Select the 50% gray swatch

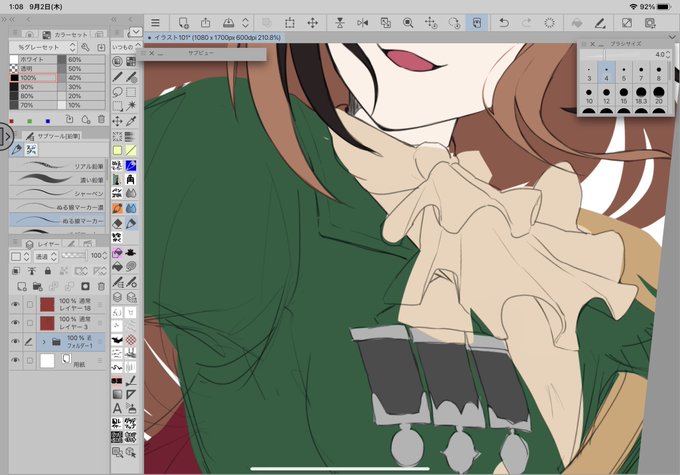click(x=81, y=69)
